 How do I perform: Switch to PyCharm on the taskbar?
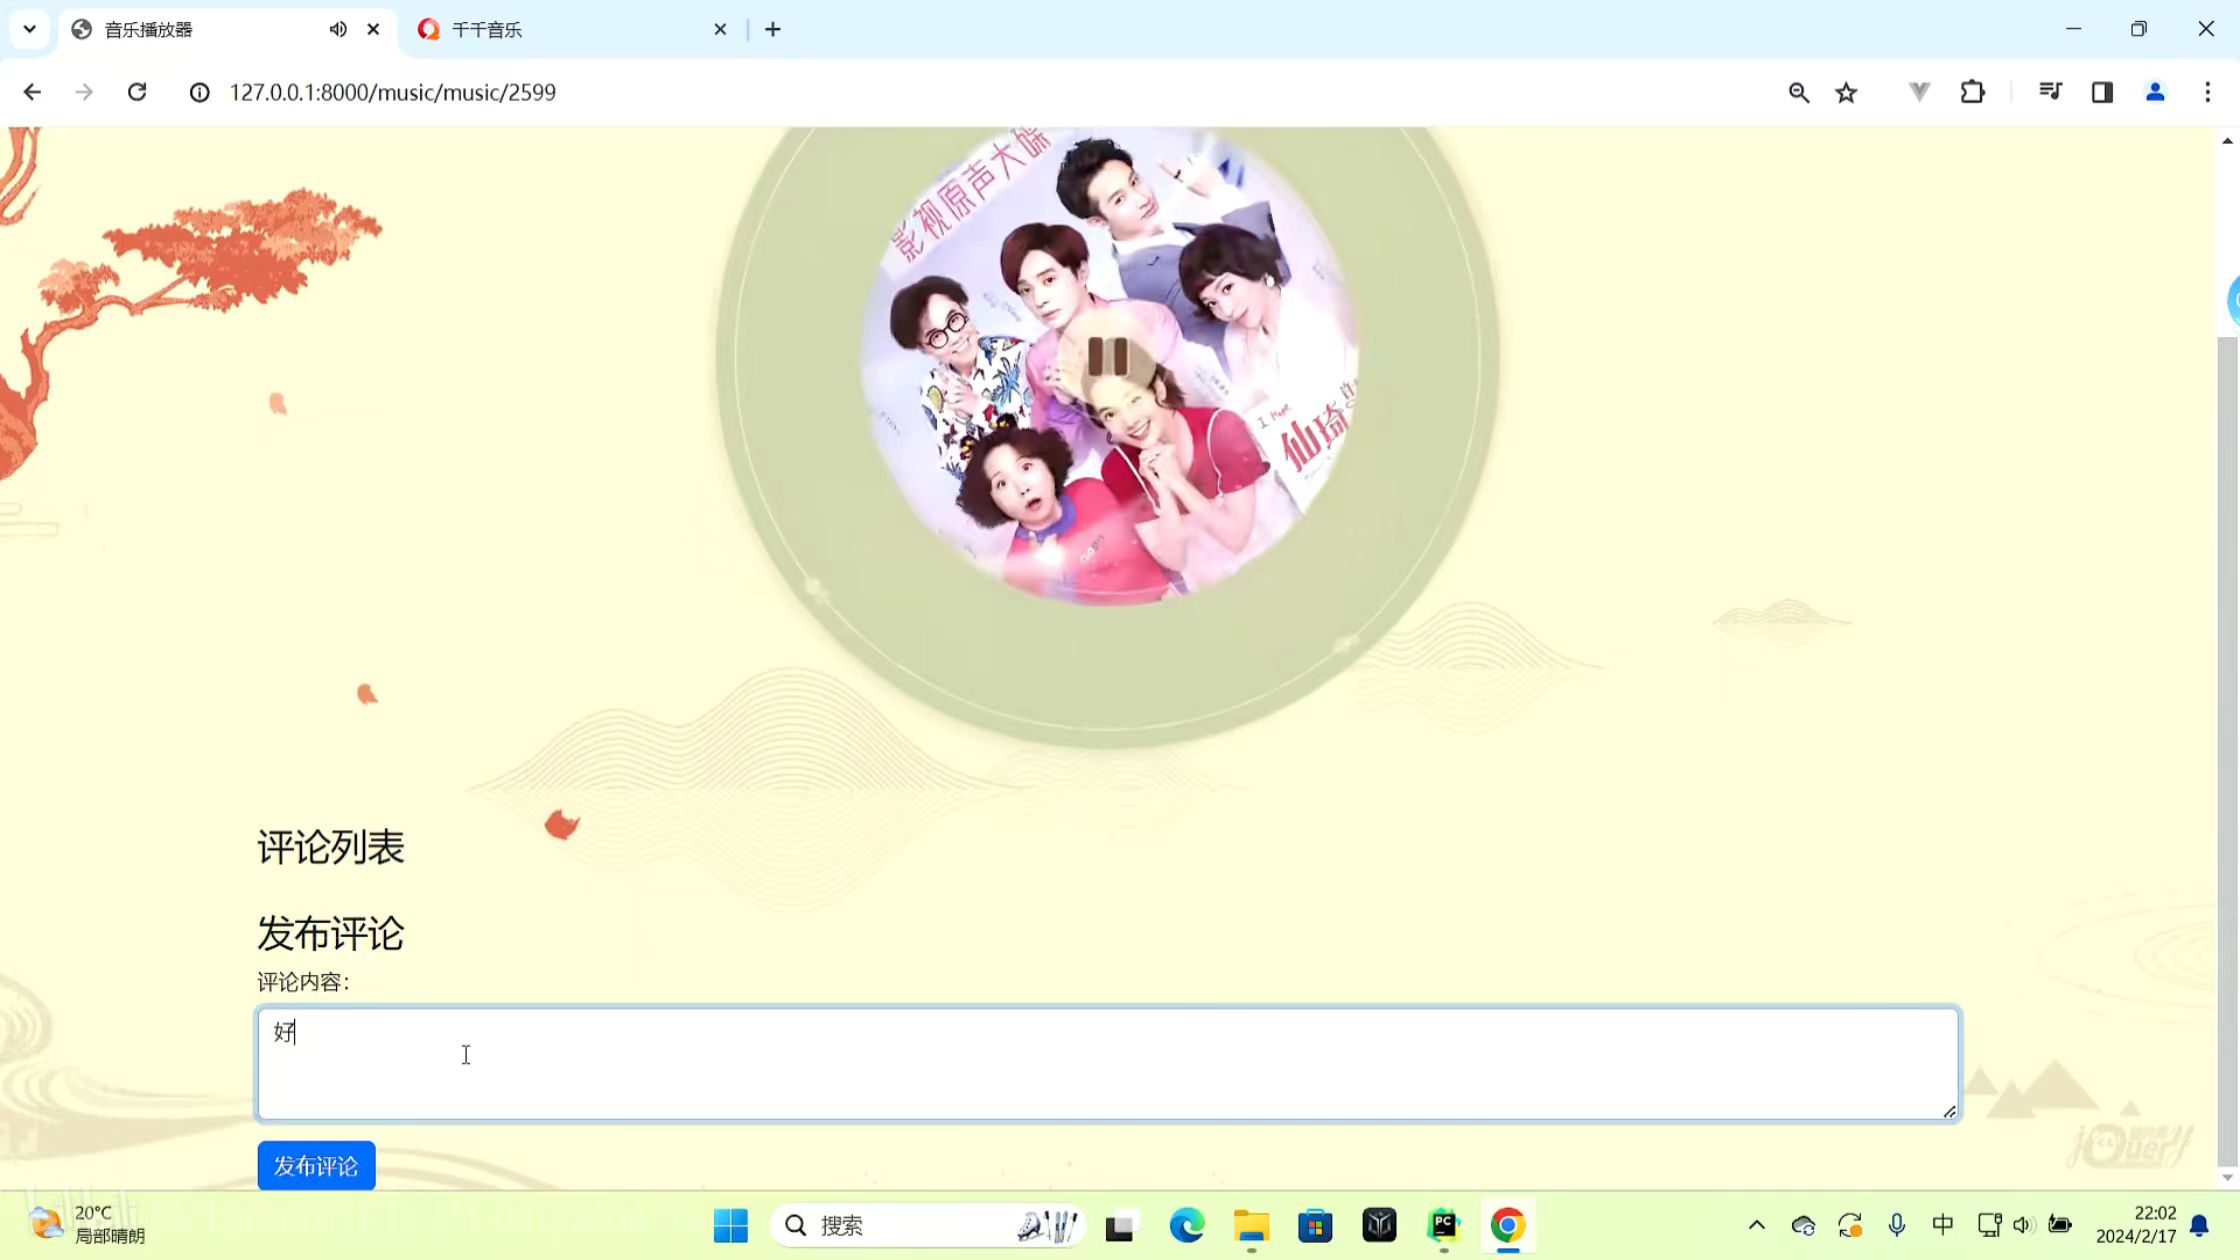(1444, 1225)
